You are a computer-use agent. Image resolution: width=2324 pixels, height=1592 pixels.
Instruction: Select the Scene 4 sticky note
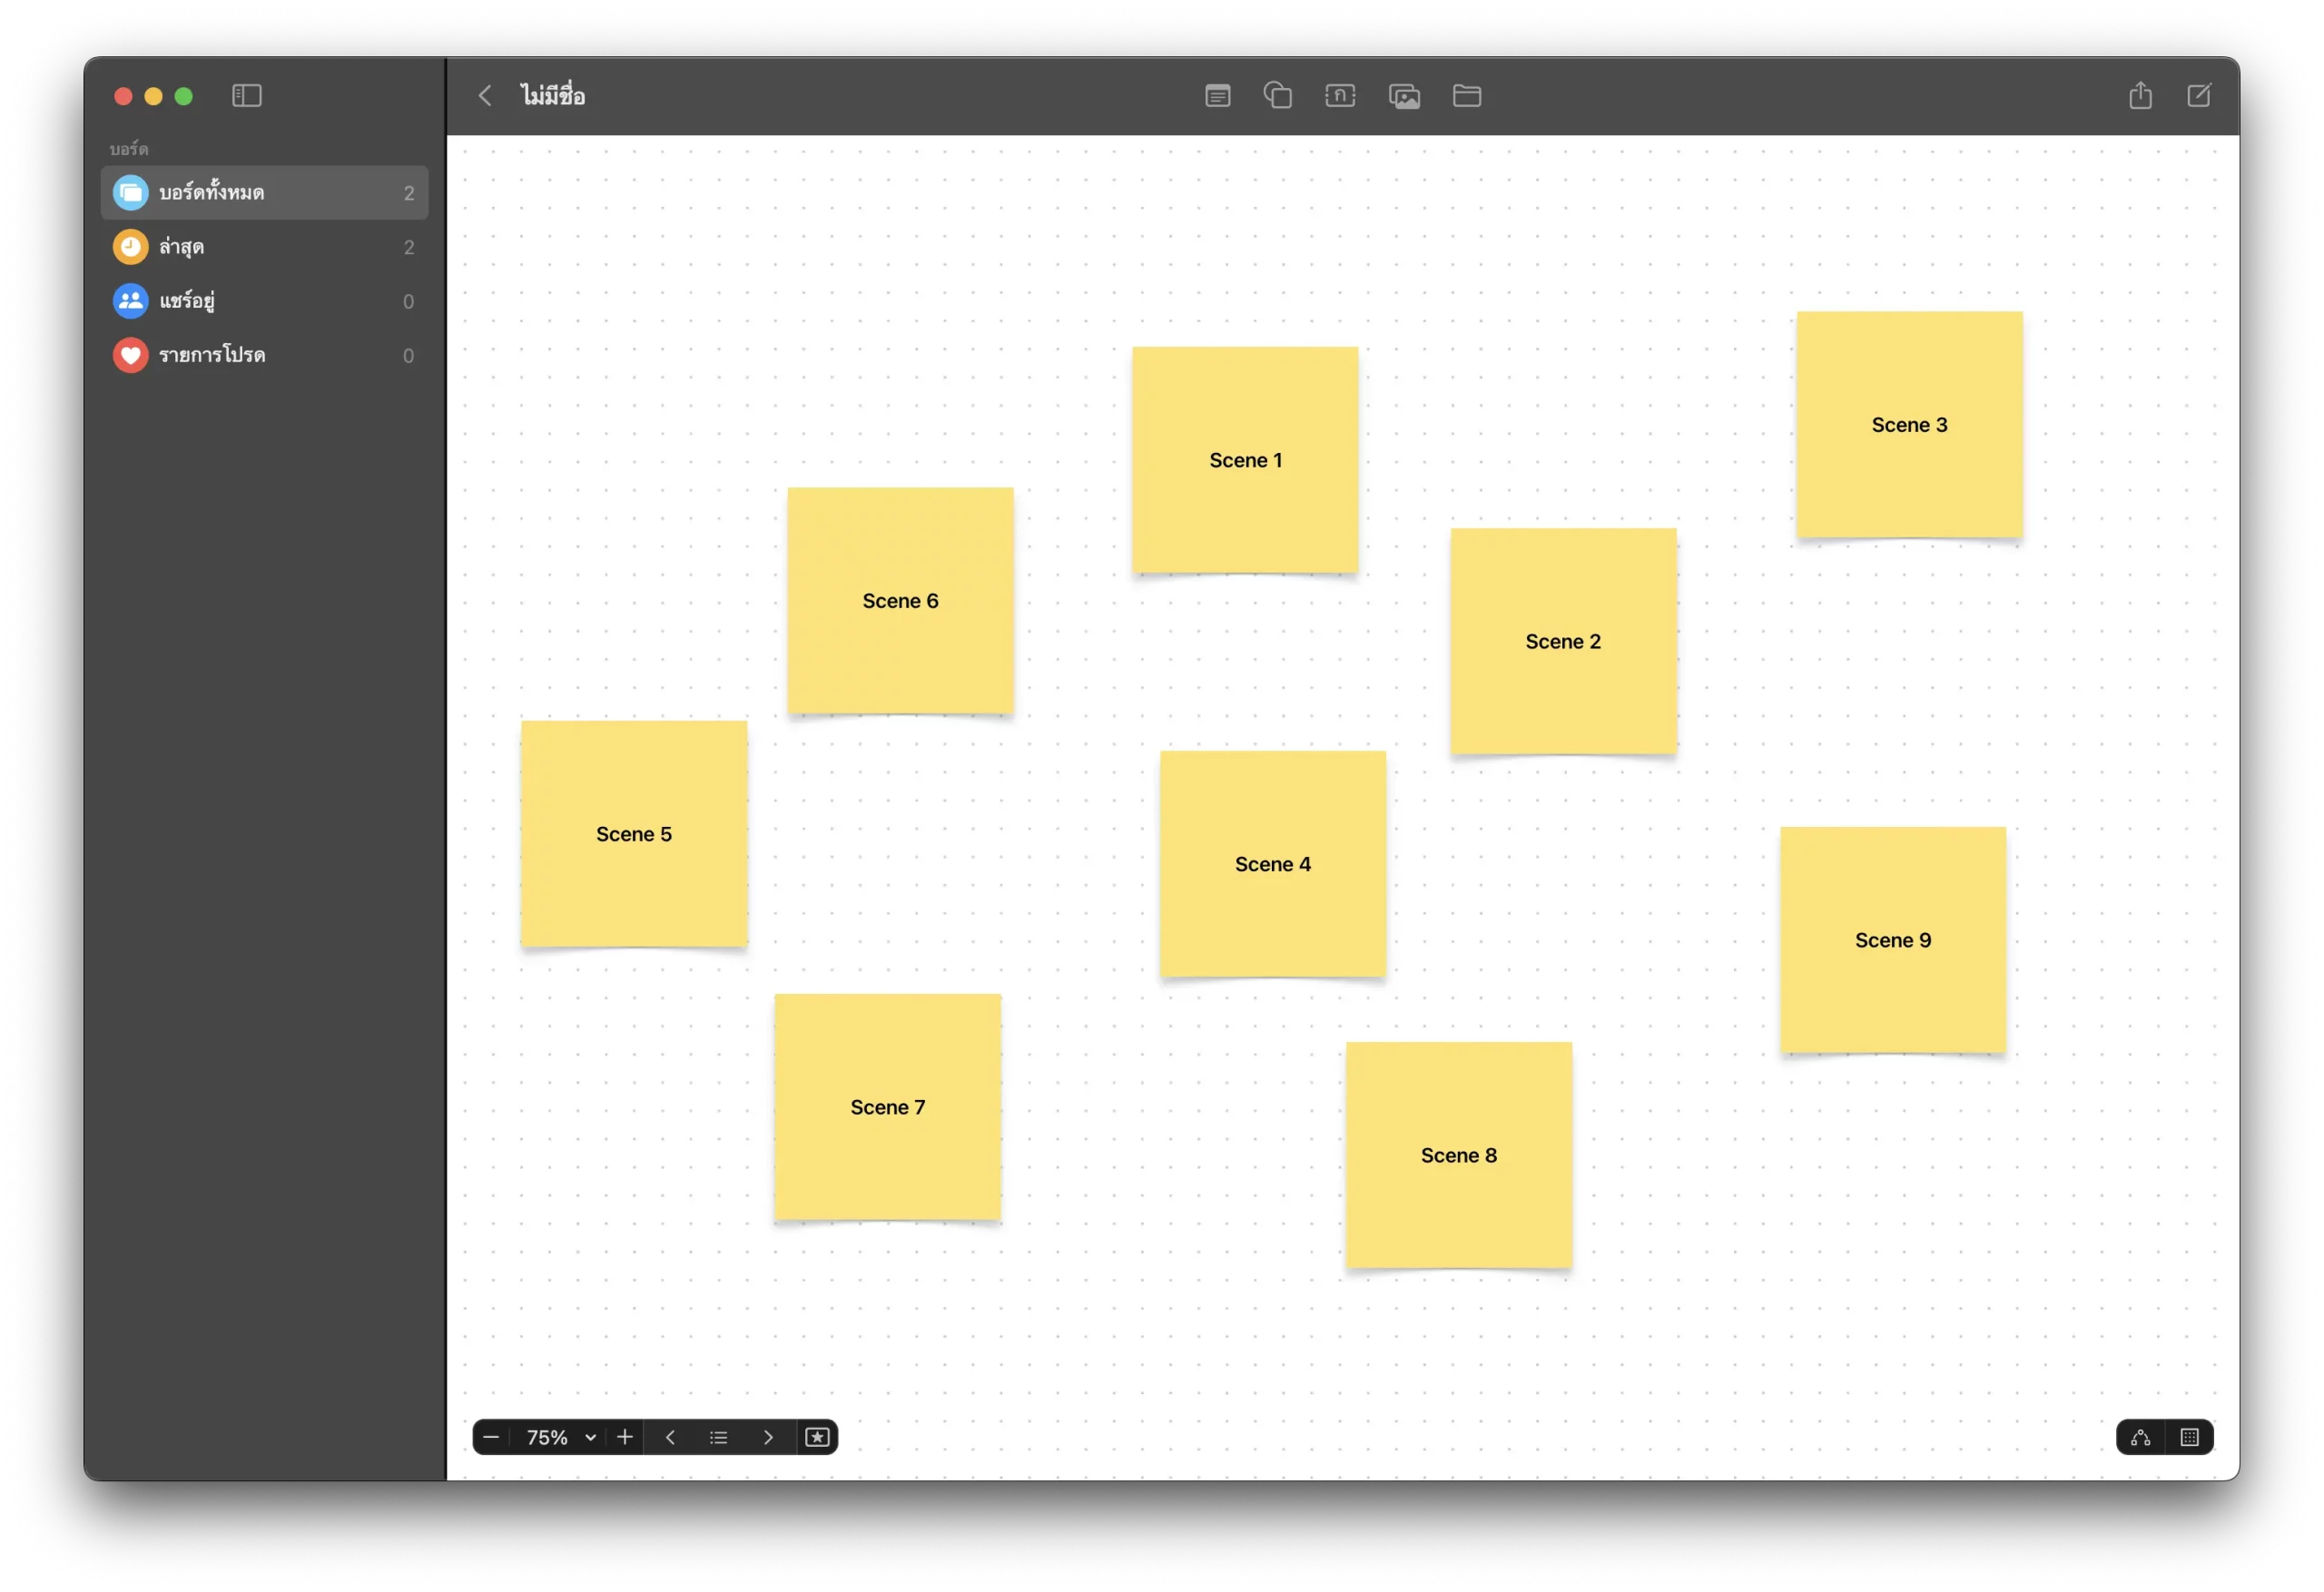point(1272,864)
